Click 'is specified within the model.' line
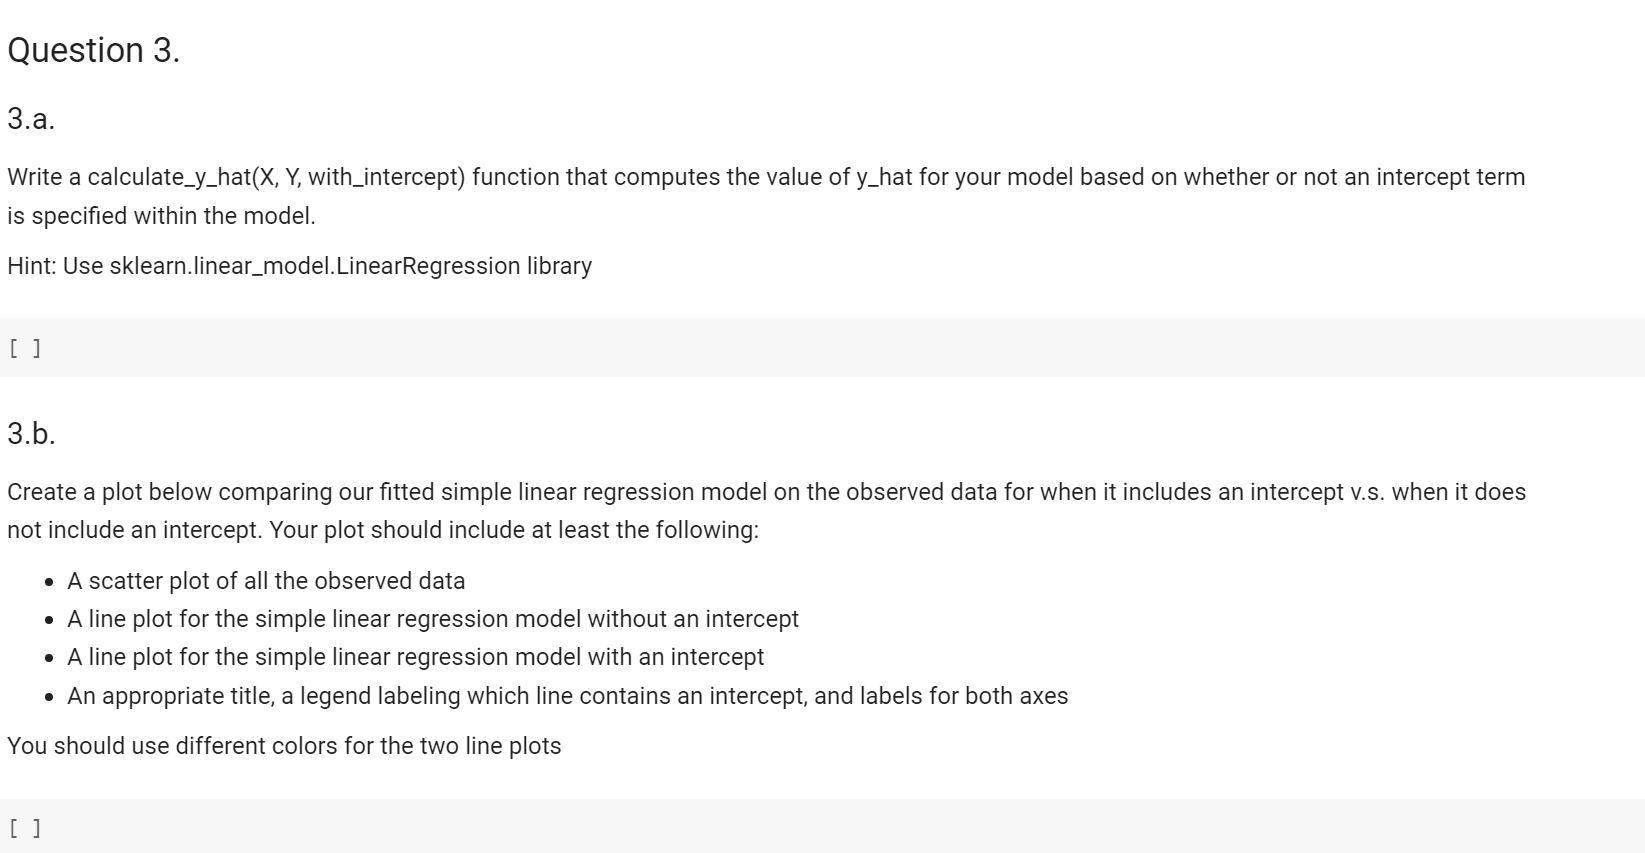The width and height of the screenshot is (1645, 853). coord(161,216)
